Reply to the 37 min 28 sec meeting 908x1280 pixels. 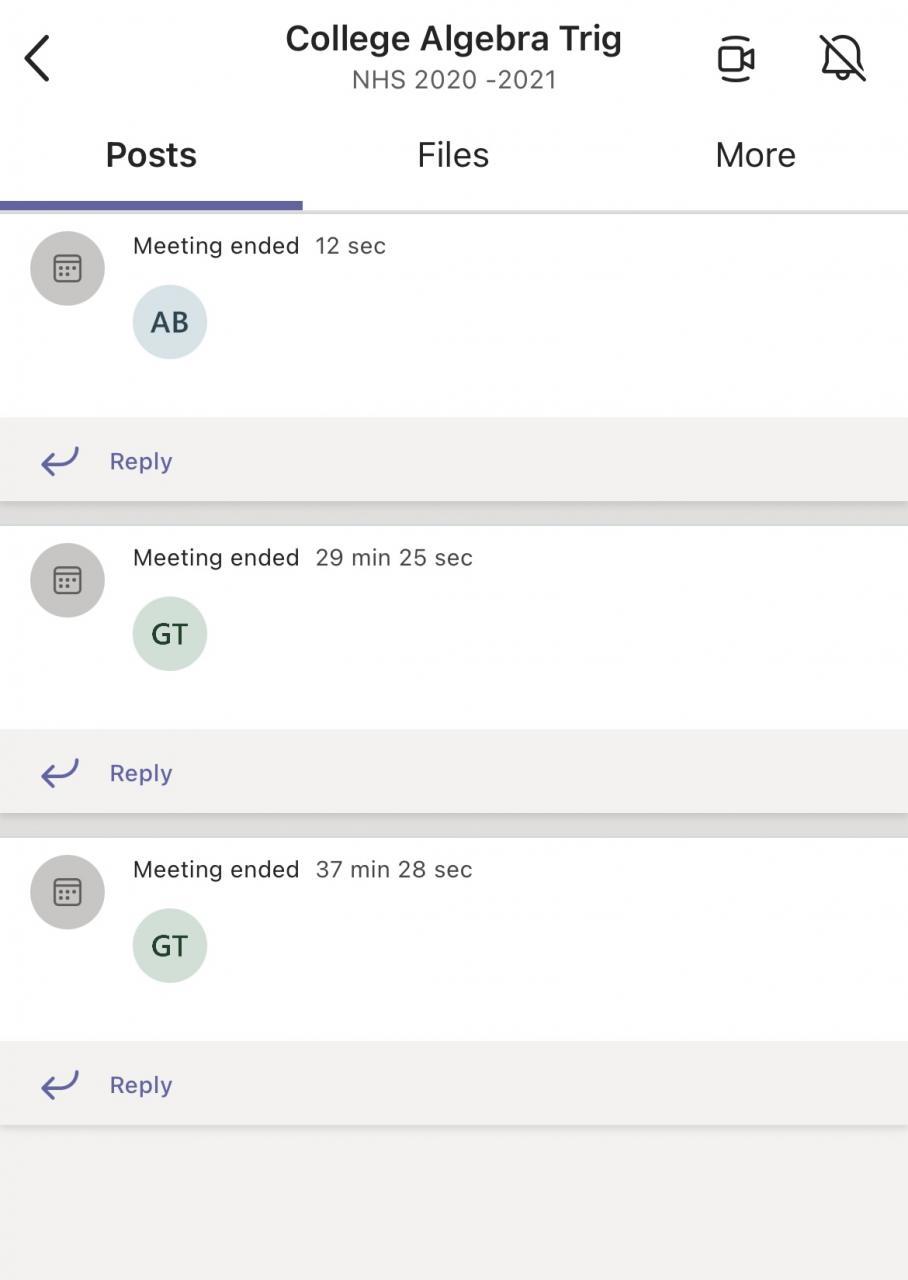click(x=141, y=1086)
